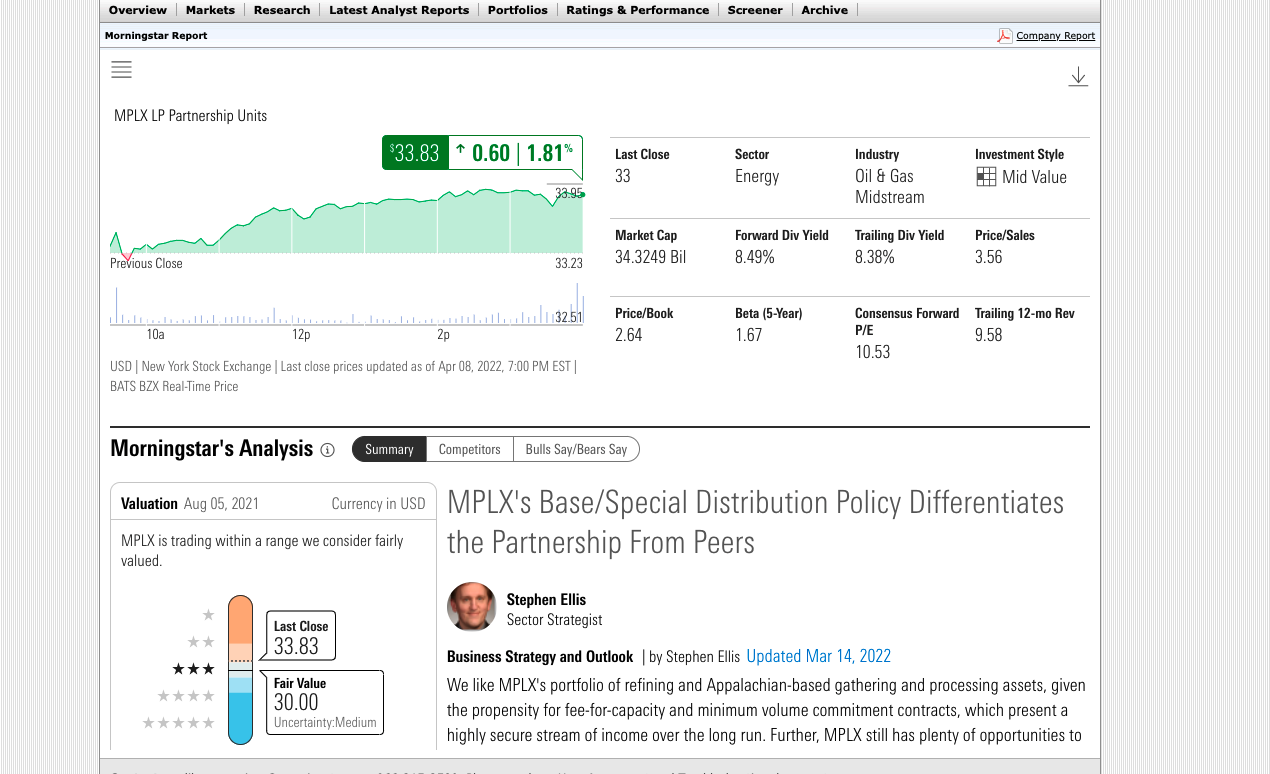Click the Stephen Ellis author name
This screenshot has width=1270, height=774.
click(546, 599)
